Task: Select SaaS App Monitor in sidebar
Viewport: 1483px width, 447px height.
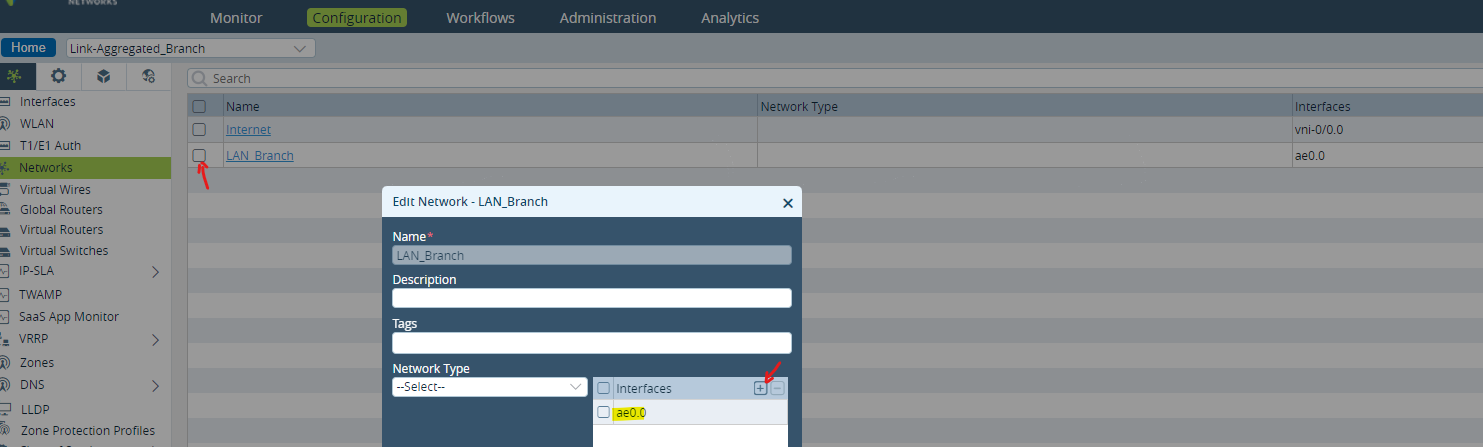Action: 69,317
